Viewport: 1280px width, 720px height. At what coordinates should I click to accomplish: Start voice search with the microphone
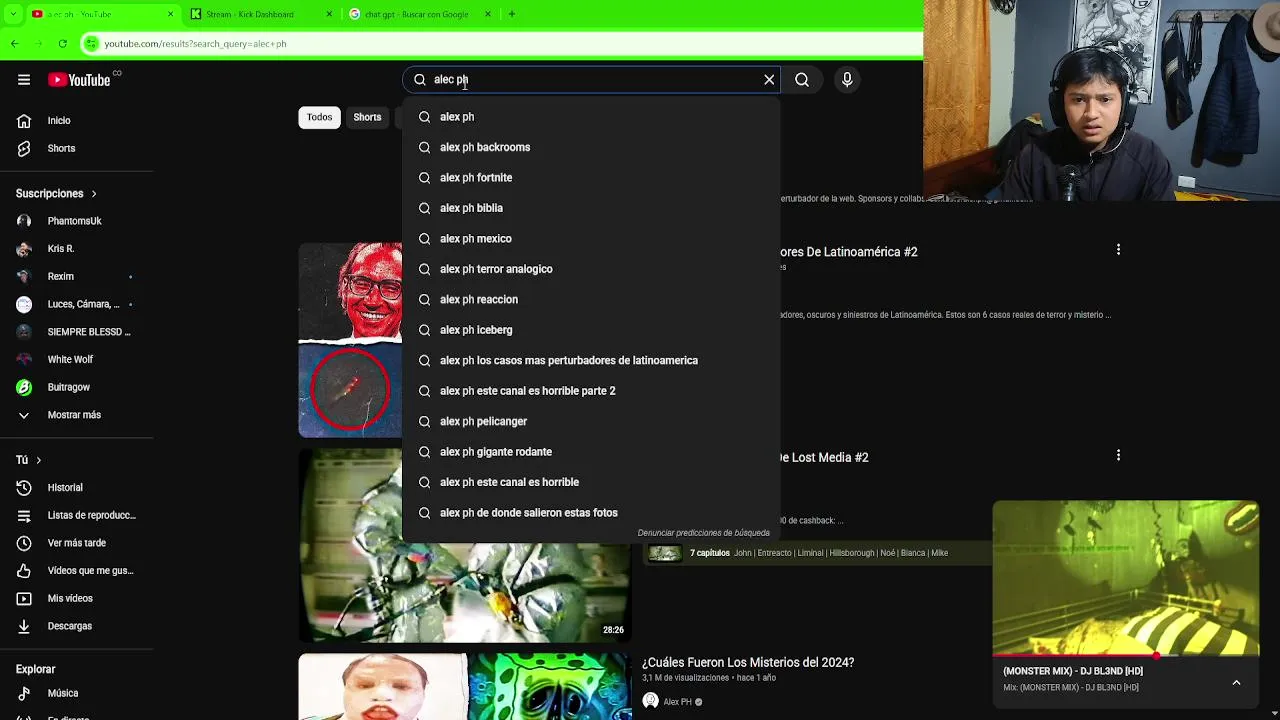click(x=847, y=80)
